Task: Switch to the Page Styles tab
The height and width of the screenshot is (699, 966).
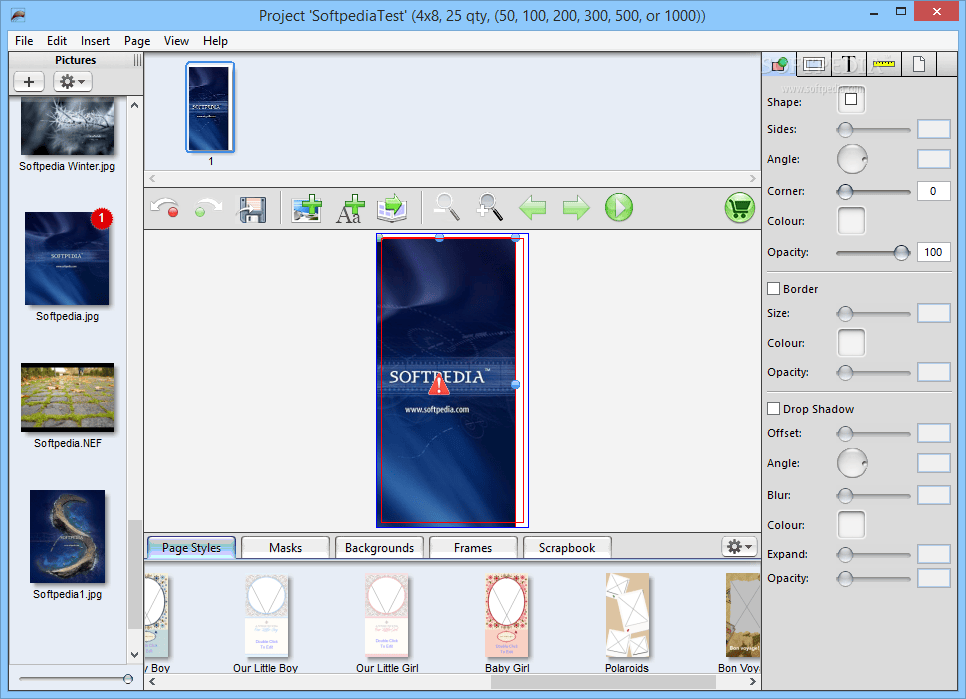Action: (x=191, y=547)
